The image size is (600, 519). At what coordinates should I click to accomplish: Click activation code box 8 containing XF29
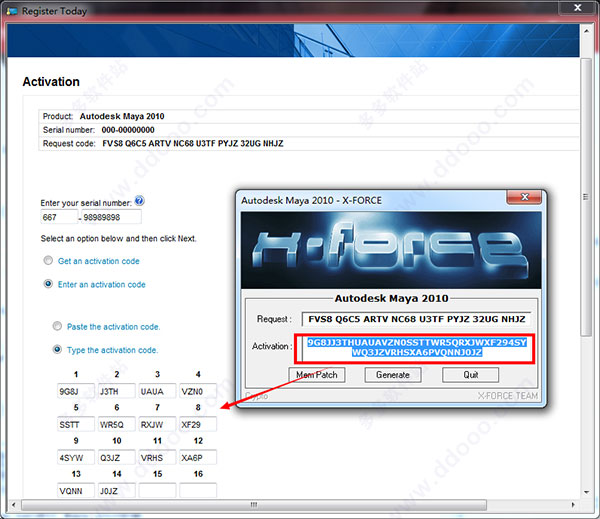(198, 424)
